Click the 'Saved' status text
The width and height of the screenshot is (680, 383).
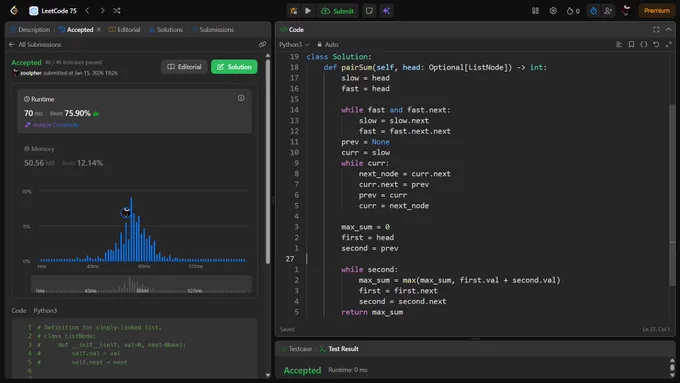[287, 329]
